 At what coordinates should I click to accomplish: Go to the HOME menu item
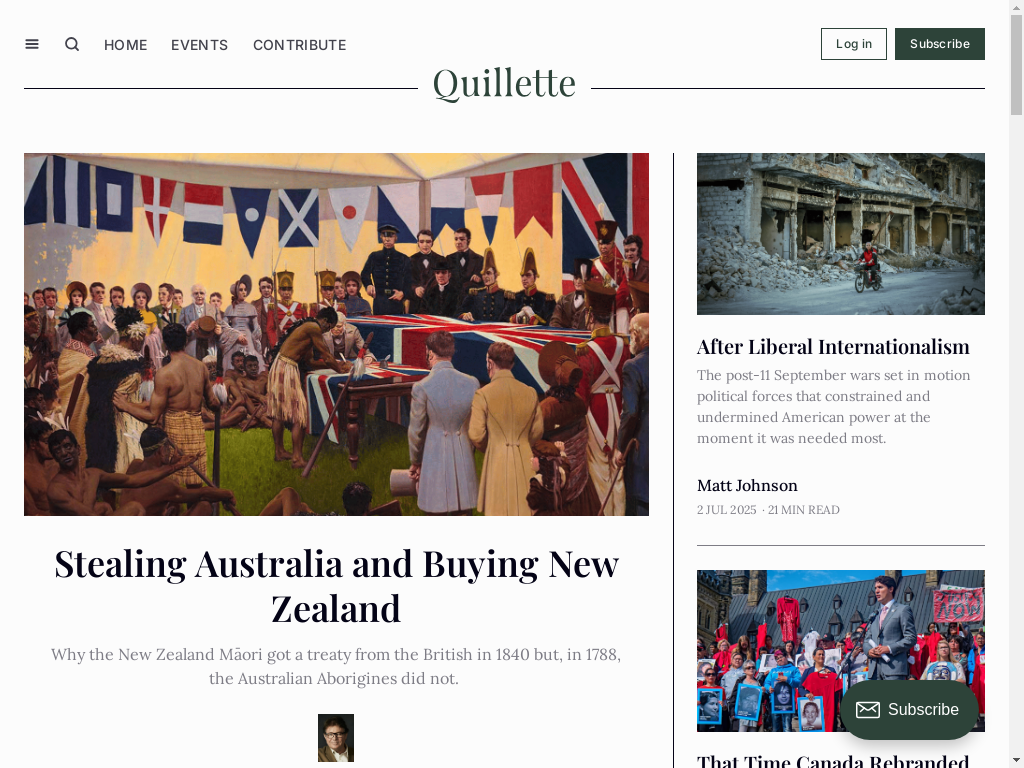click(x=125, y=45)
